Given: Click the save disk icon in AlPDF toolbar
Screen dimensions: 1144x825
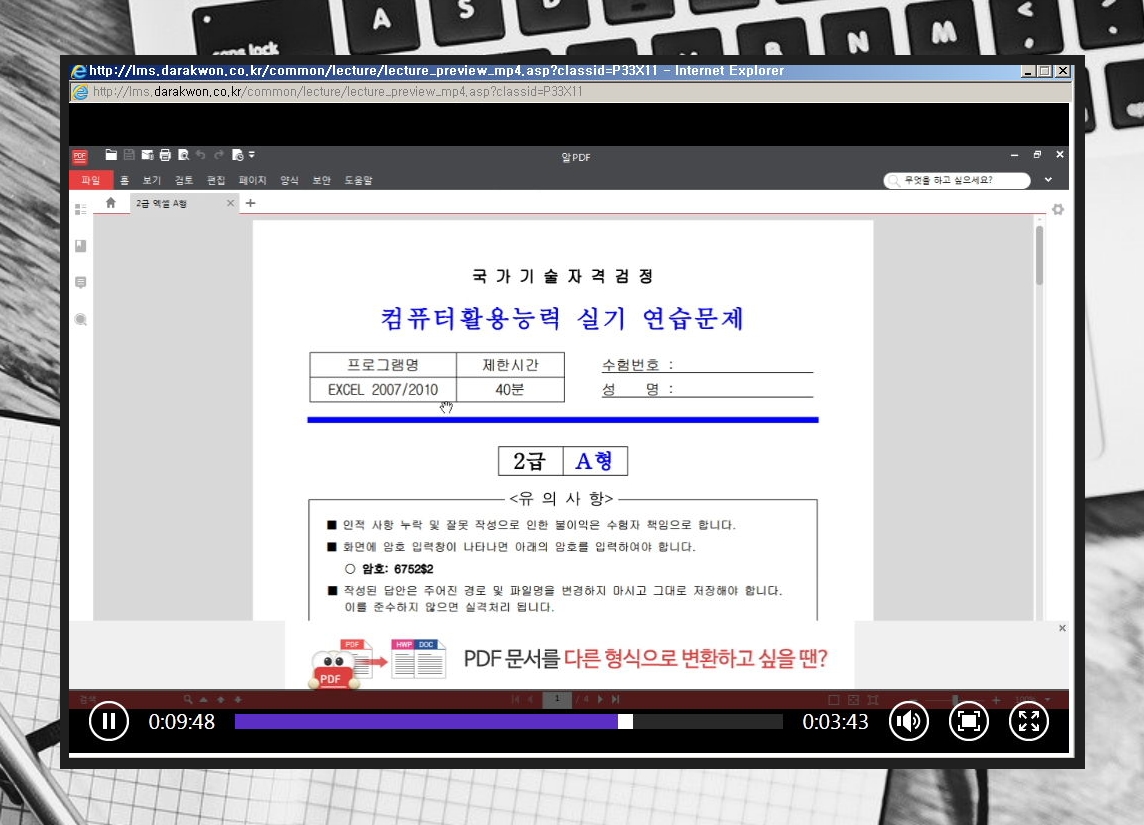Looking at the screenshot, I should pyautogui.click(x=129, y=155).
